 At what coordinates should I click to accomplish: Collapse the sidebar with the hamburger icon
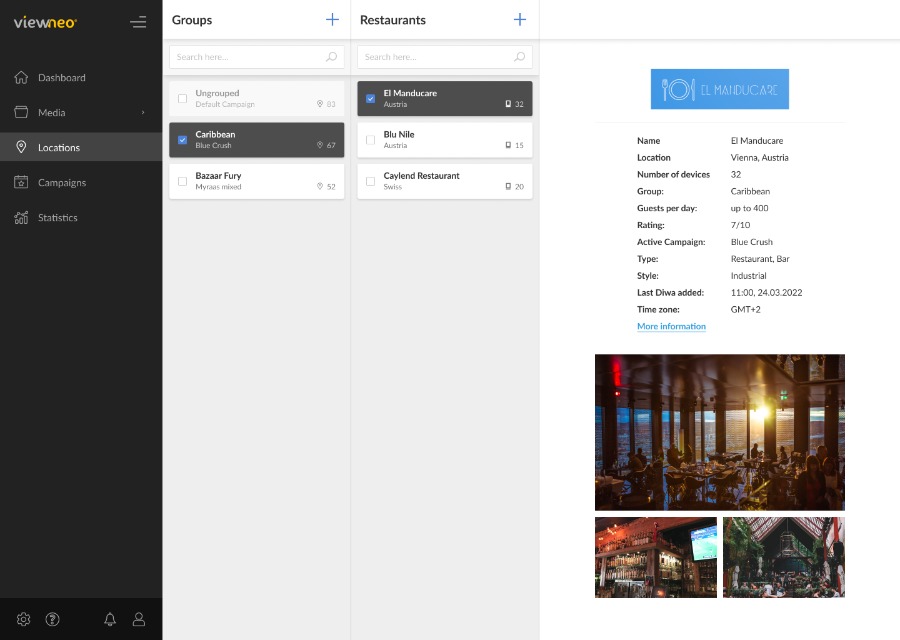[x=138, y=21]
